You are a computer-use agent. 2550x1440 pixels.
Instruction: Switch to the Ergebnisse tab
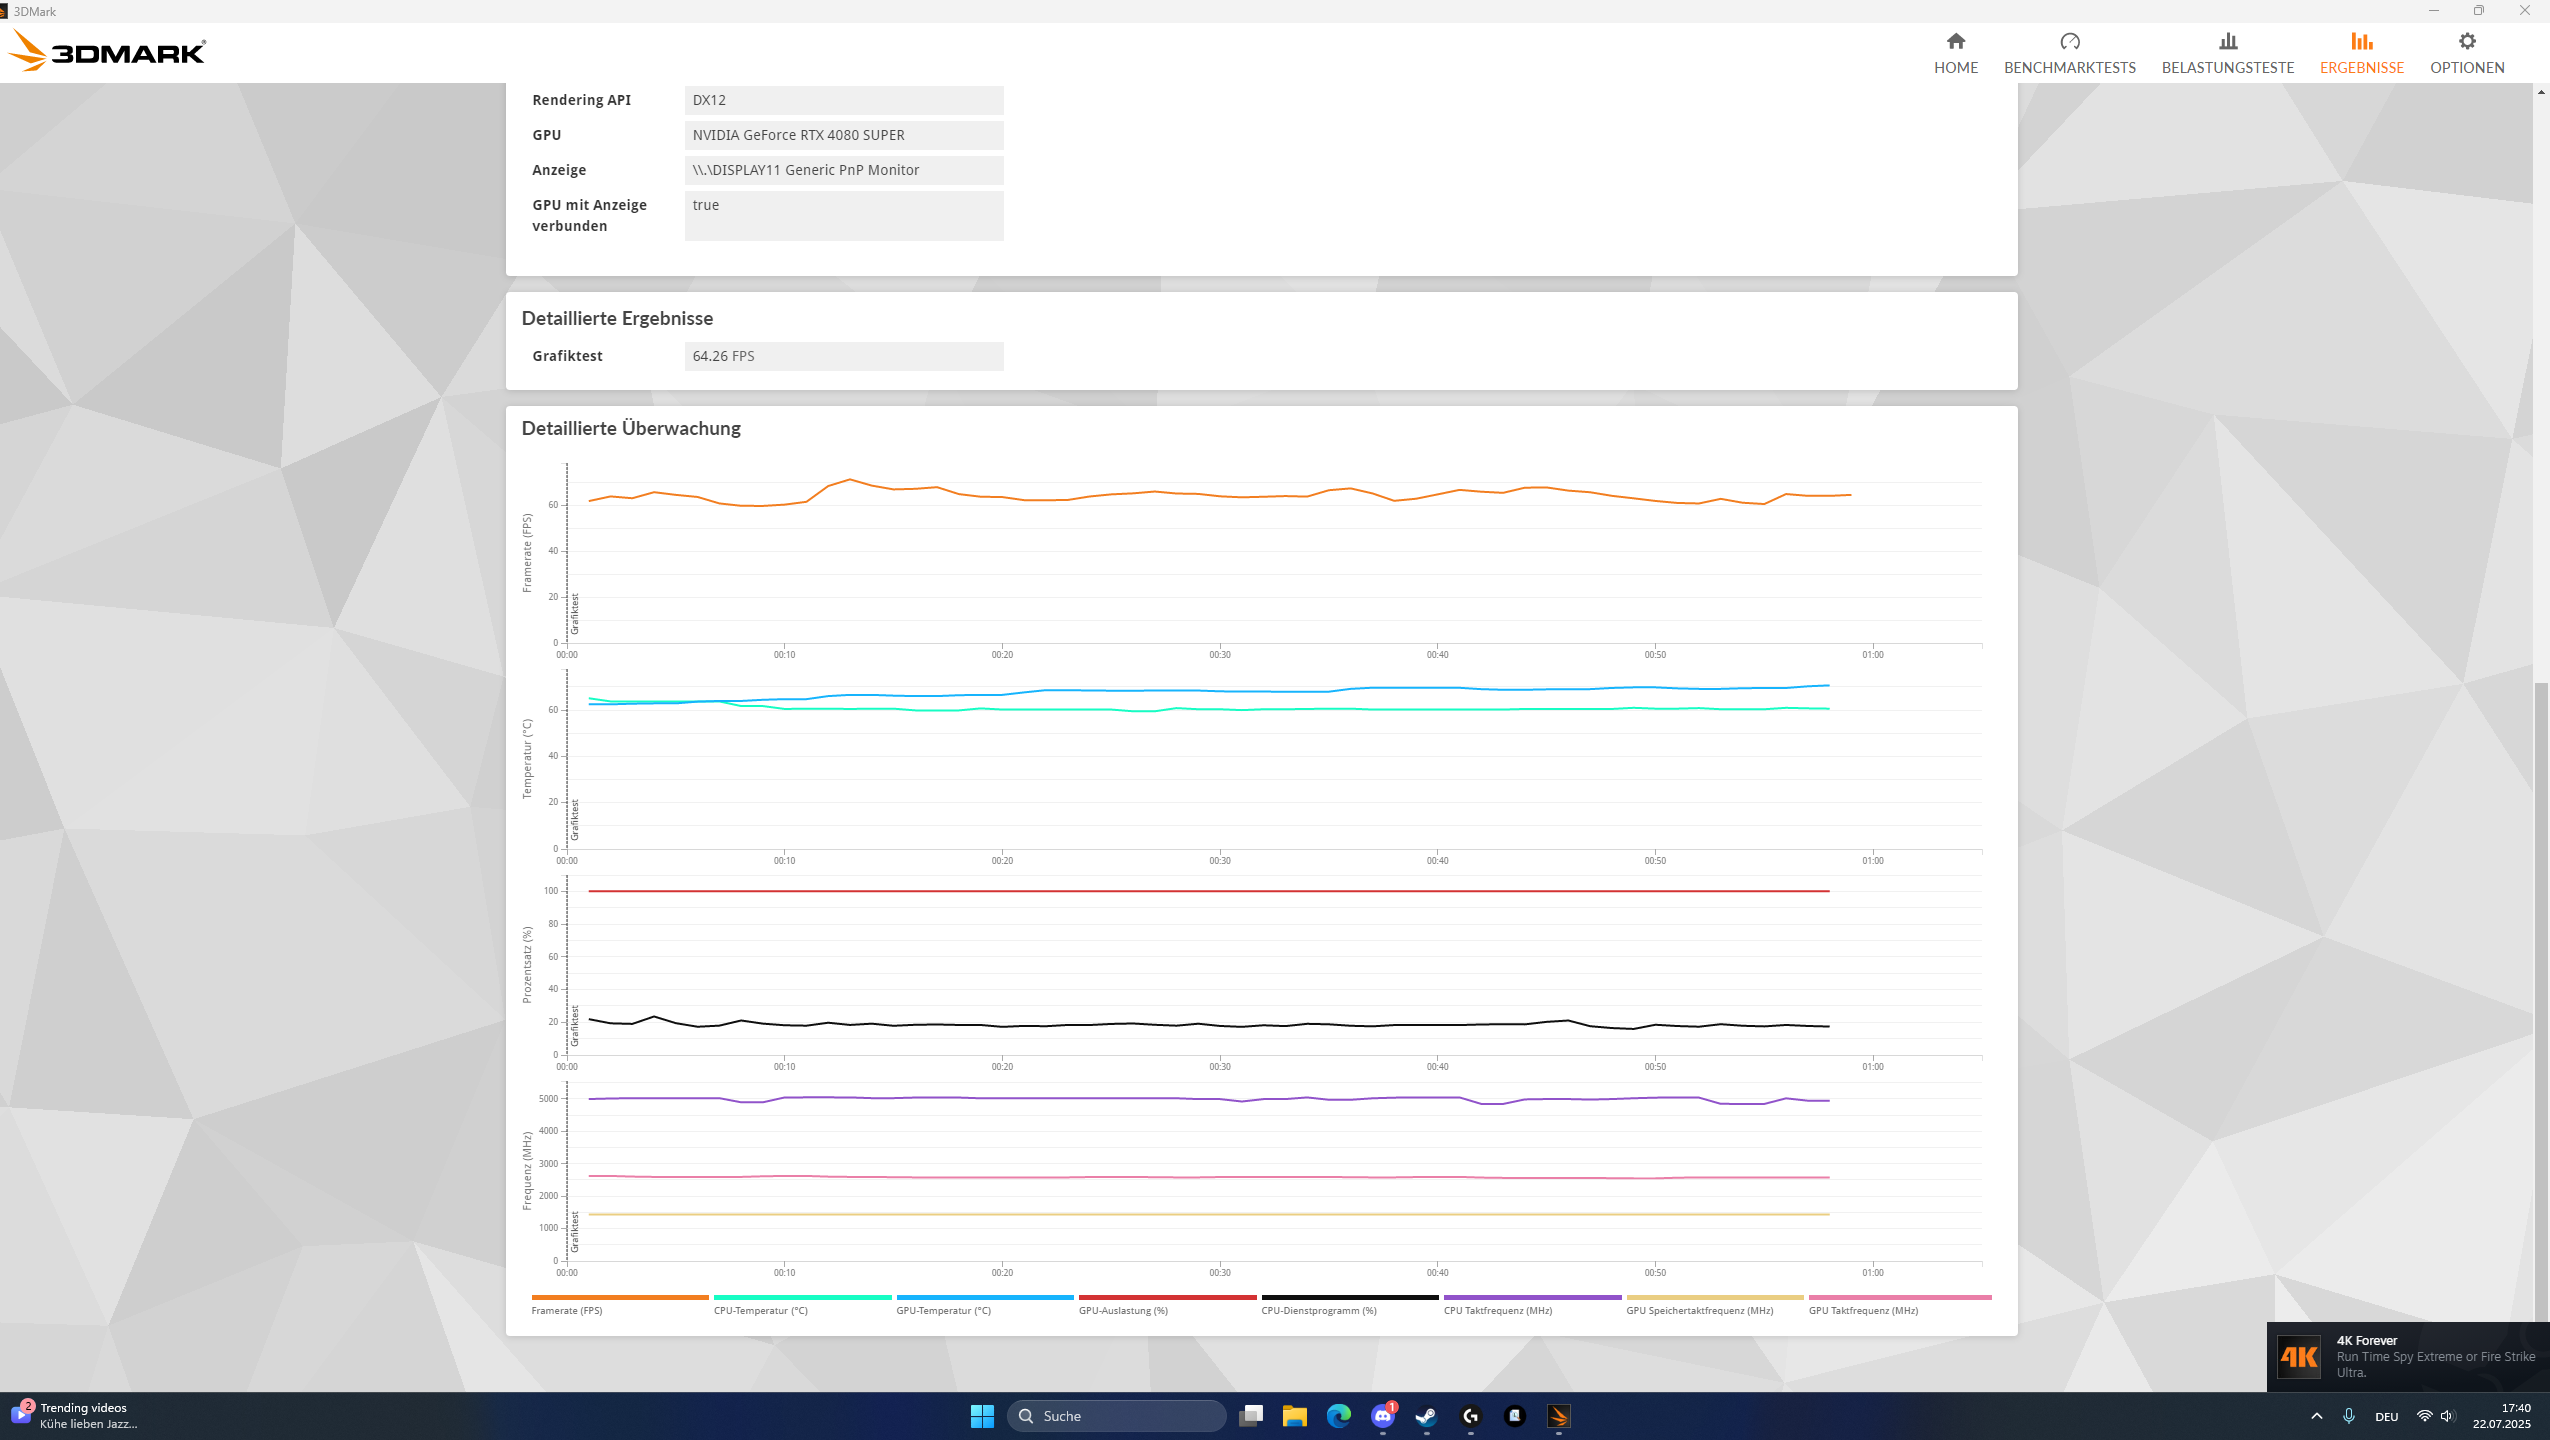point(2361,67)
